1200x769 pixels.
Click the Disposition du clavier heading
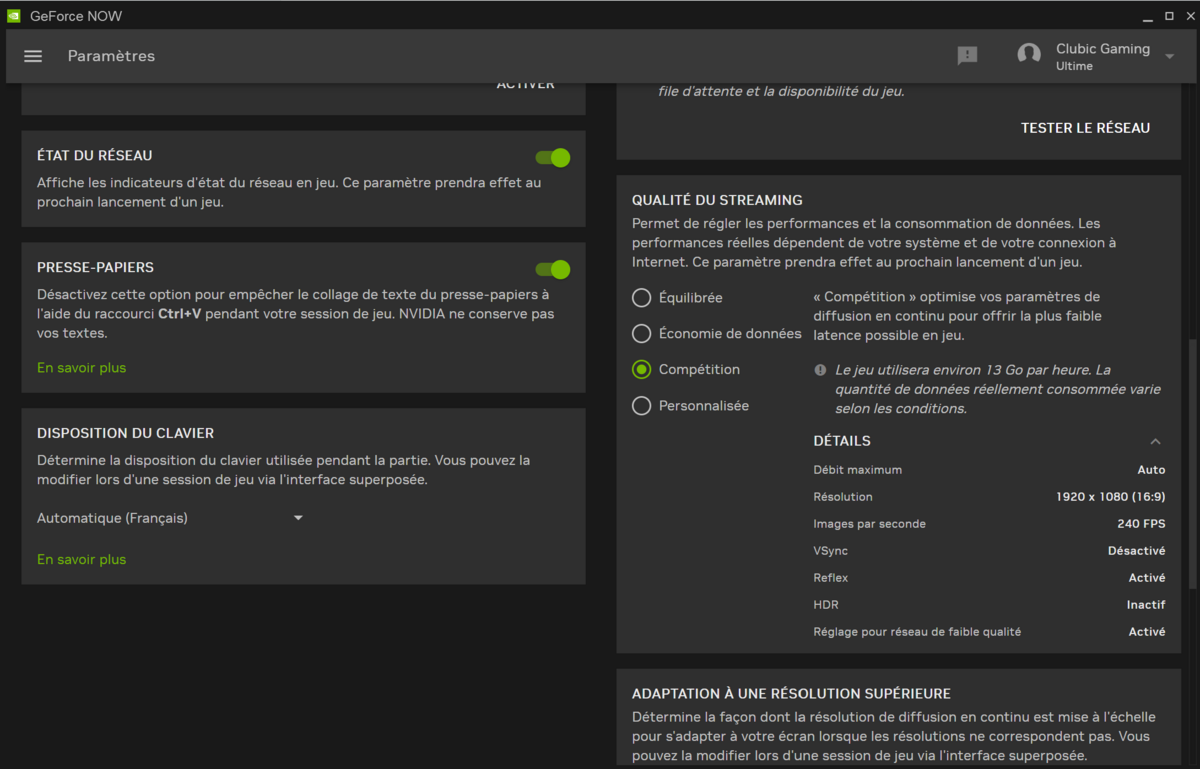point(126,433)
